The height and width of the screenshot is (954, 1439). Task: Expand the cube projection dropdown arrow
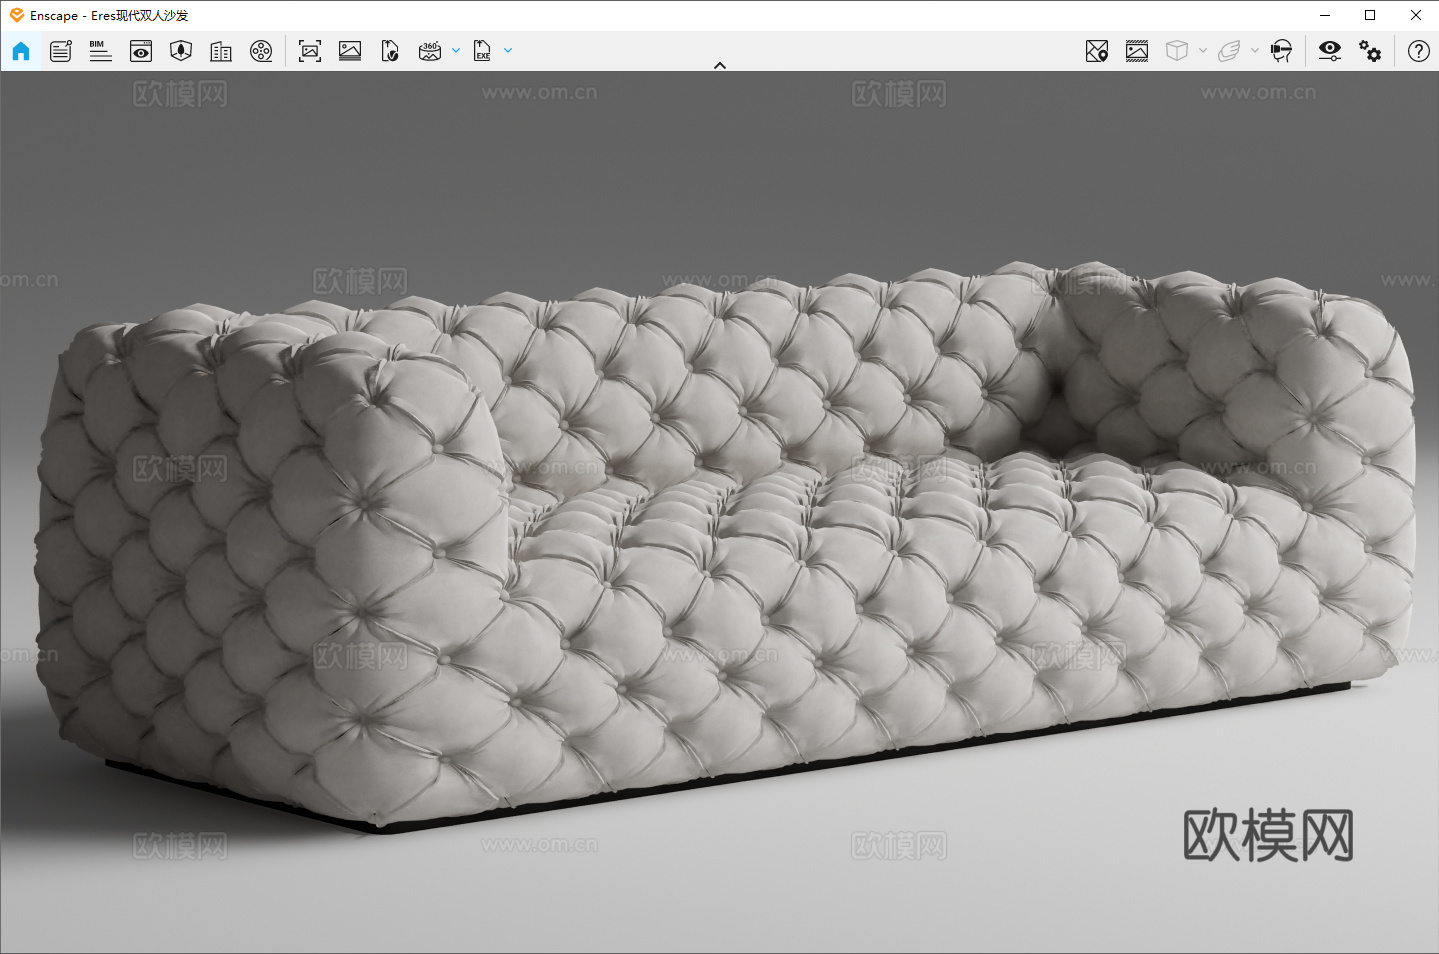(1203, 51)
